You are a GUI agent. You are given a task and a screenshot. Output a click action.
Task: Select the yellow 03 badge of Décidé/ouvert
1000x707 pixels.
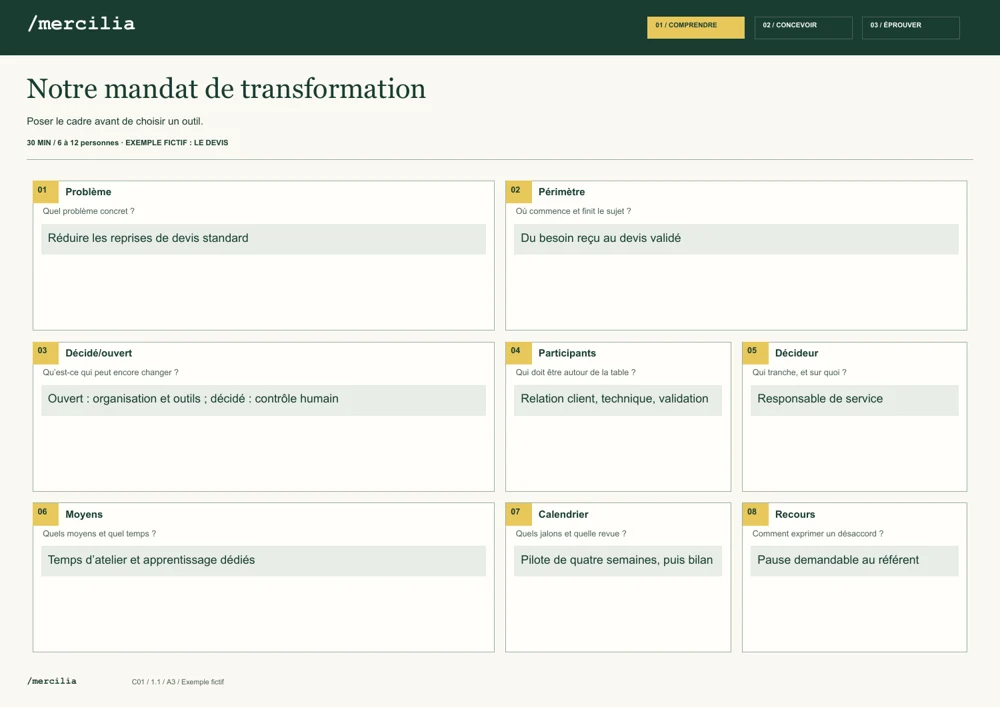(45, 353)
